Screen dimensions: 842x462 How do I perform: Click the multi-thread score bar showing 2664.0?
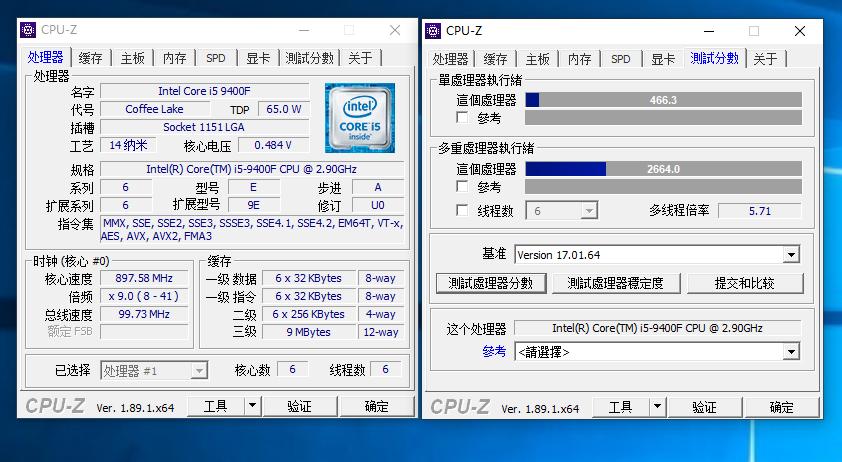[663, 169]
